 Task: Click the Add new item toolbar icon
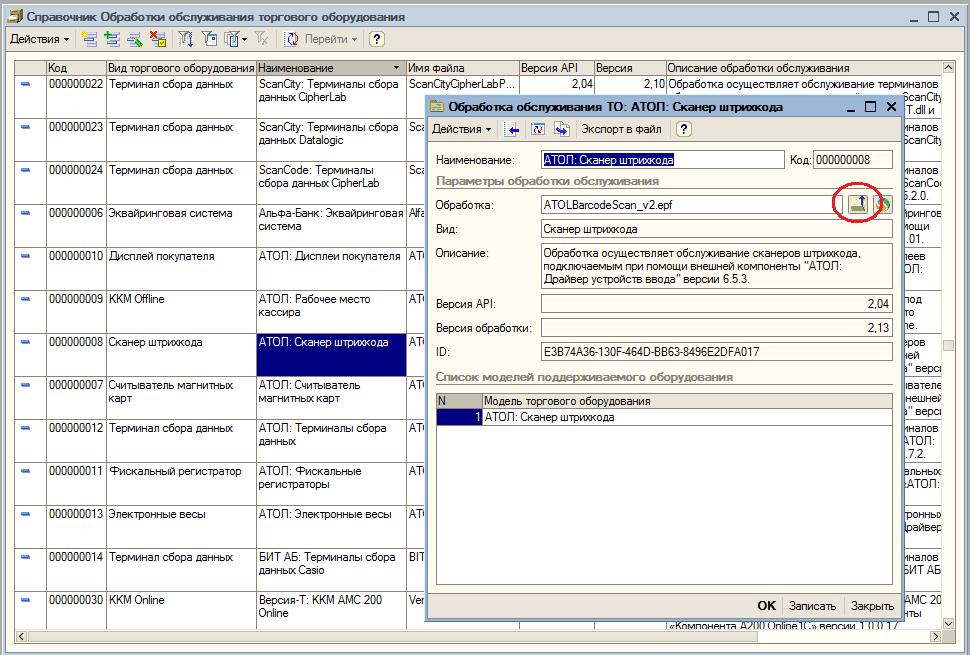(90, 40)
